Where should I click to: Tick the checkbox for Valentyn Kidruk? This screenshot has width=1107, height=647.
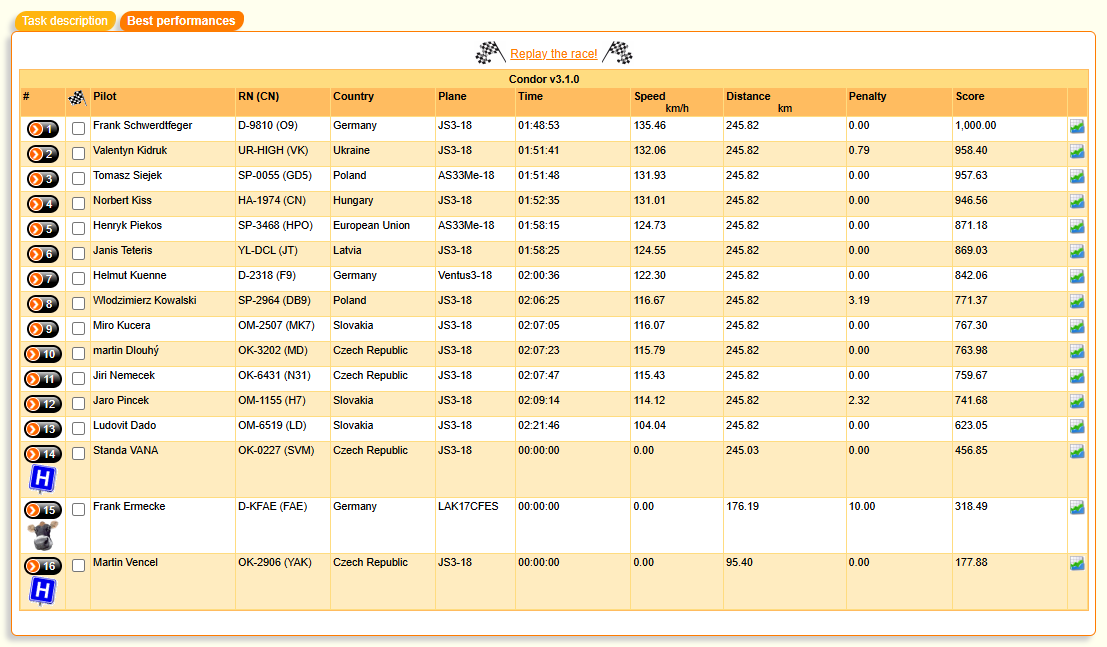point(78,153)
